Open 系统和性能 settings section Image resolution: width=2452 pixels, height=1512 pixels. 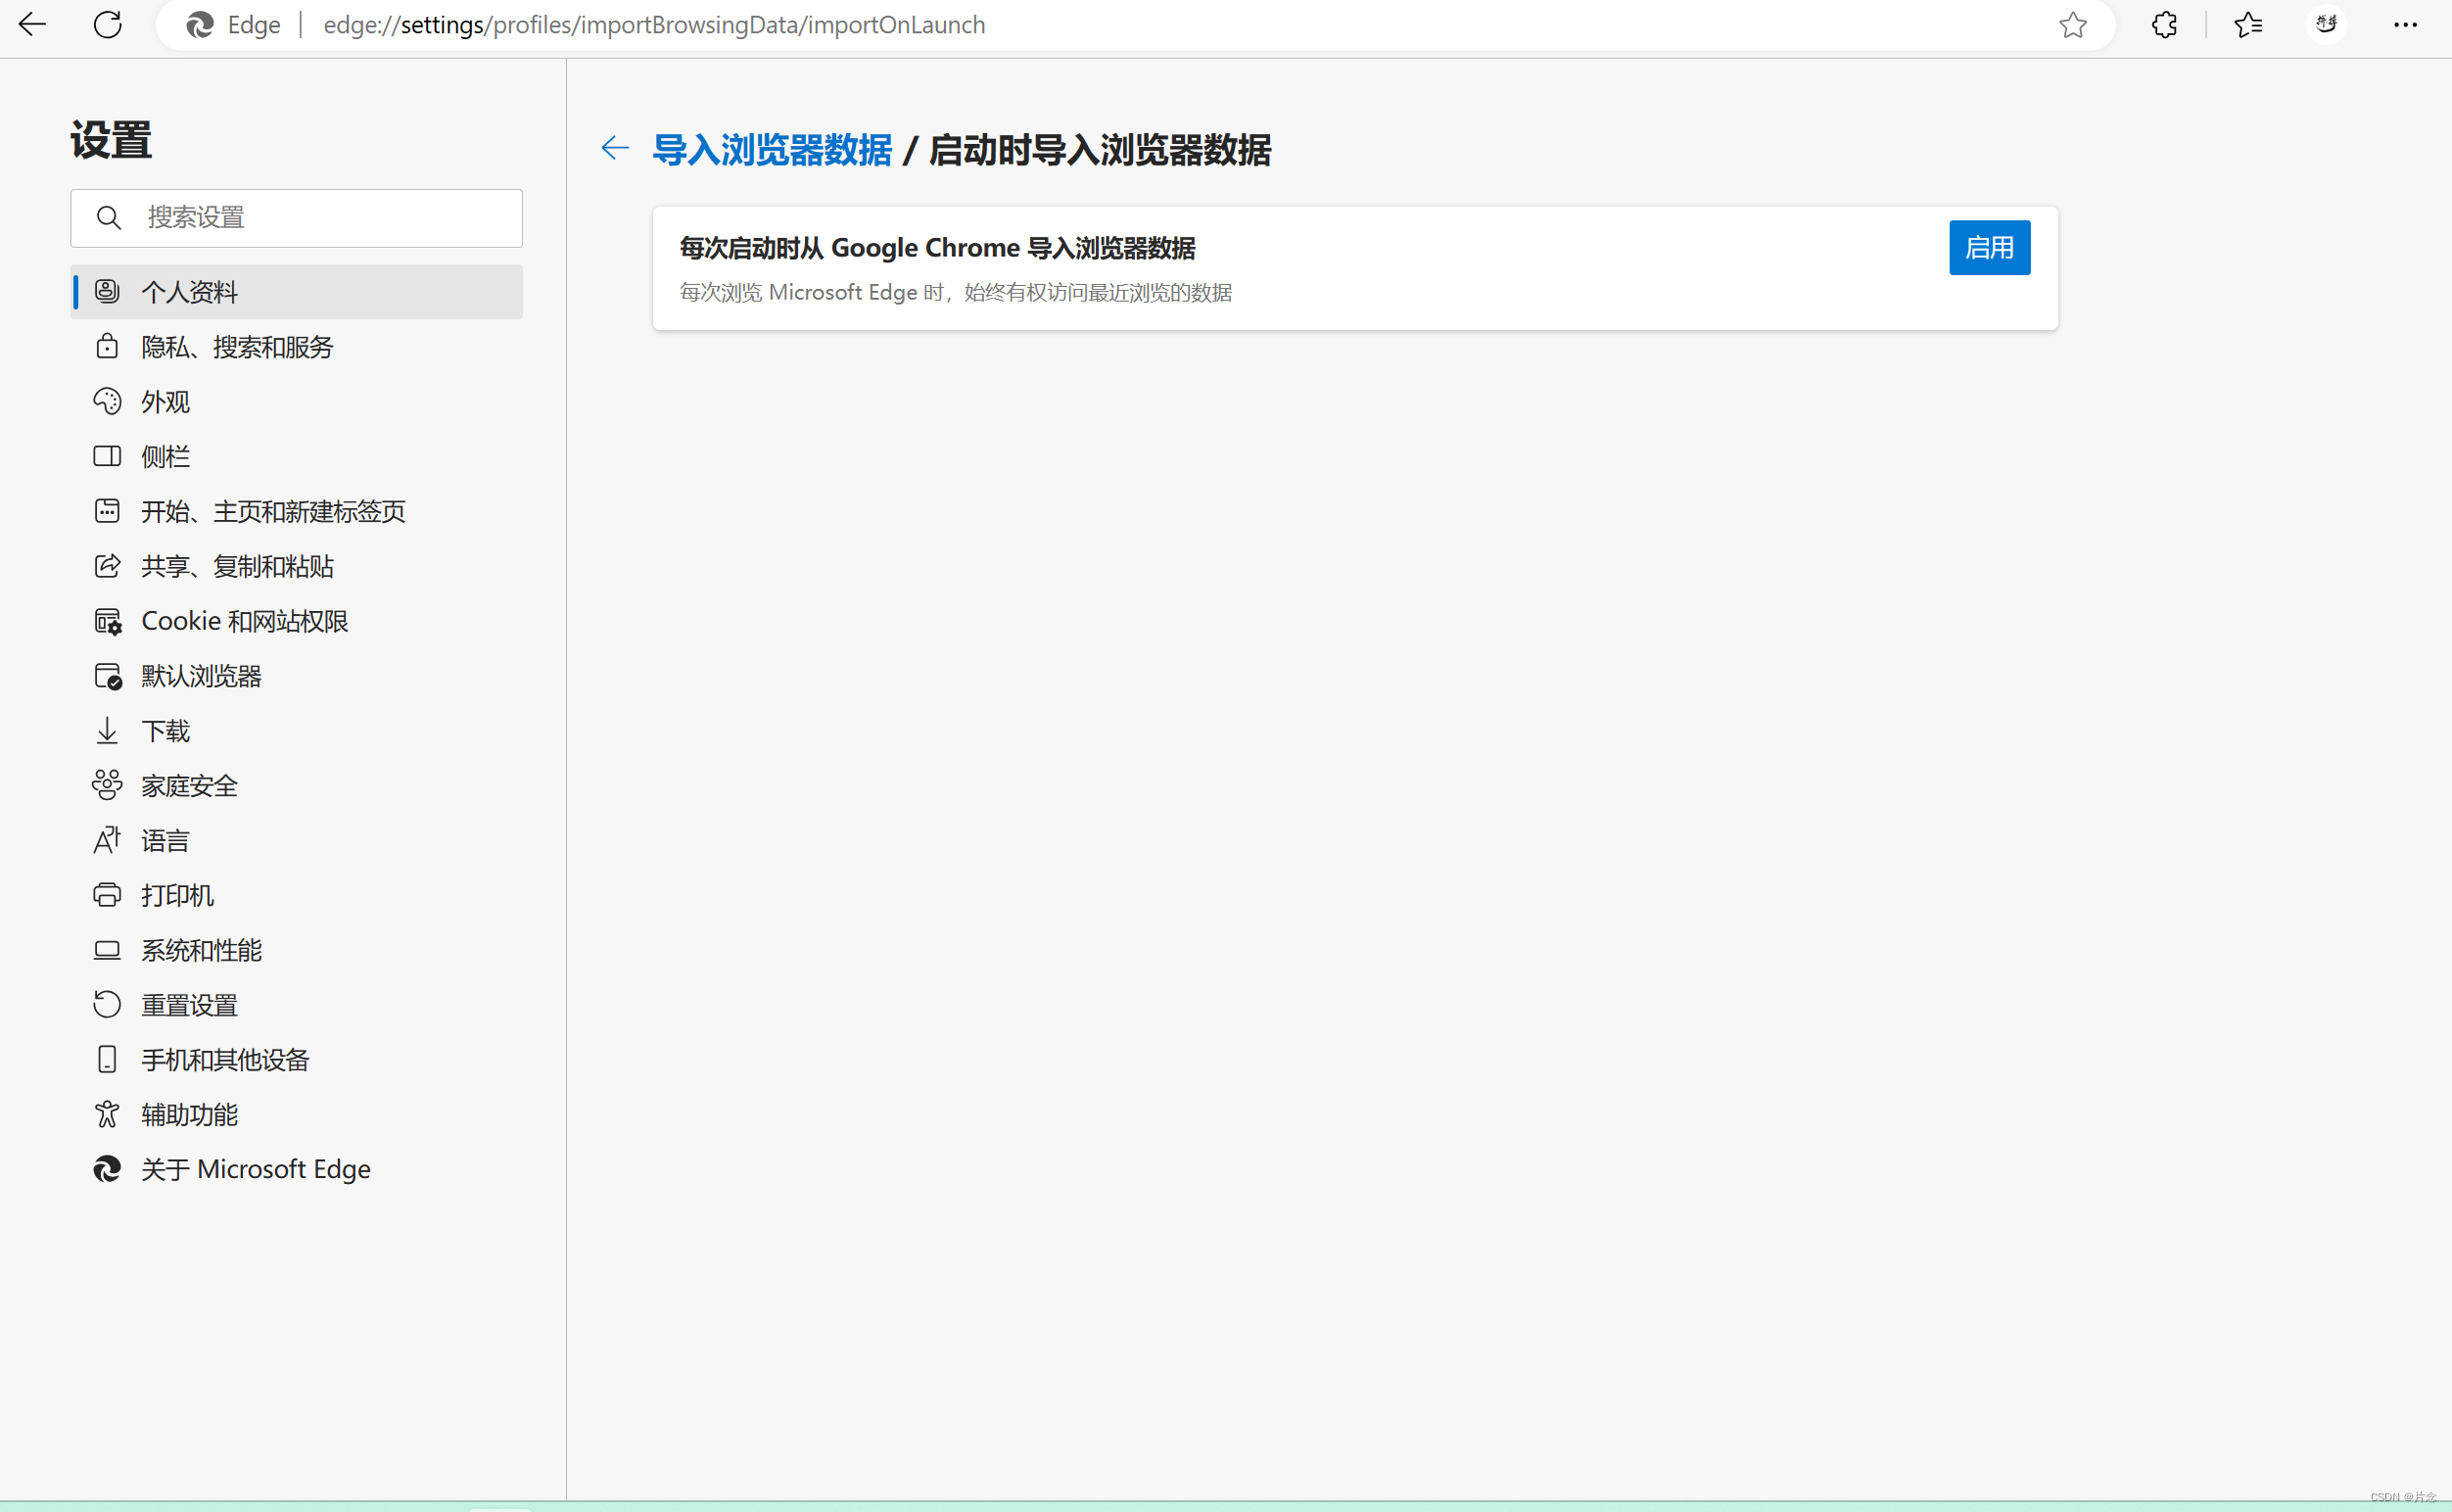(201, 950)
